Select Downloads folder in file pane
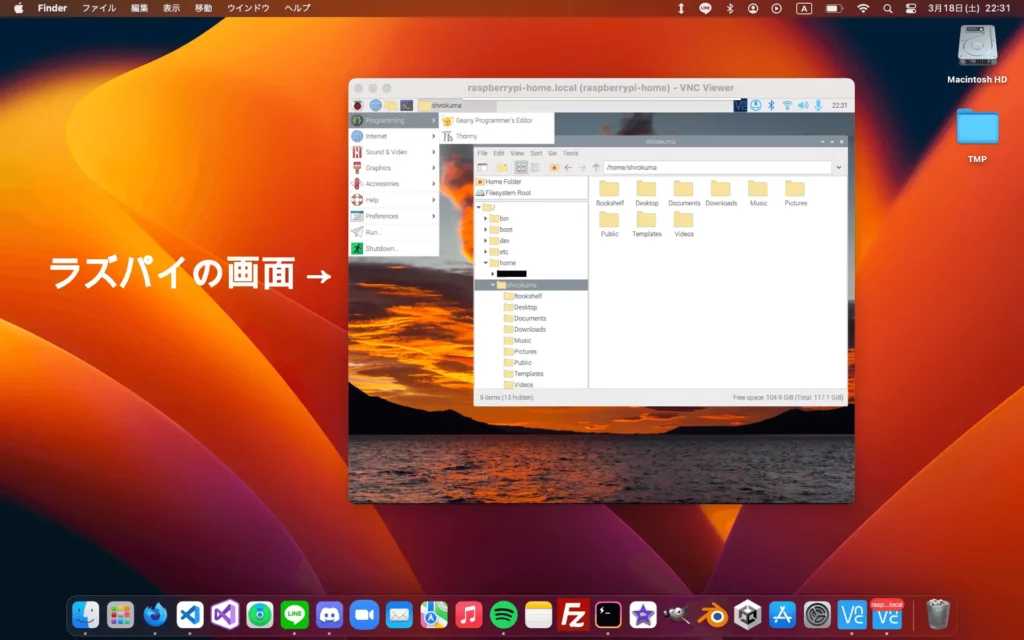 (721, 193)
